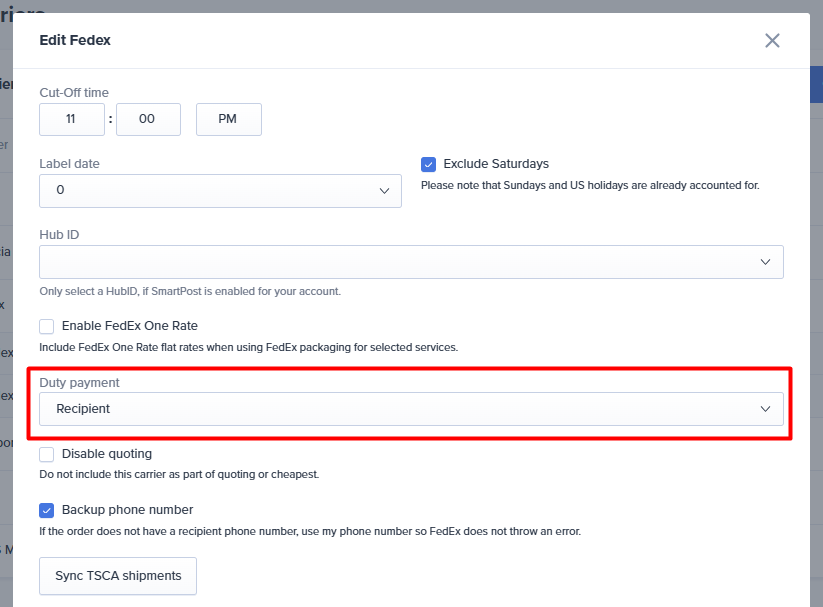This screenshot has height=607, width=823.
Task: Uncheck the Backup phone number checkbox
Action: 47,510
